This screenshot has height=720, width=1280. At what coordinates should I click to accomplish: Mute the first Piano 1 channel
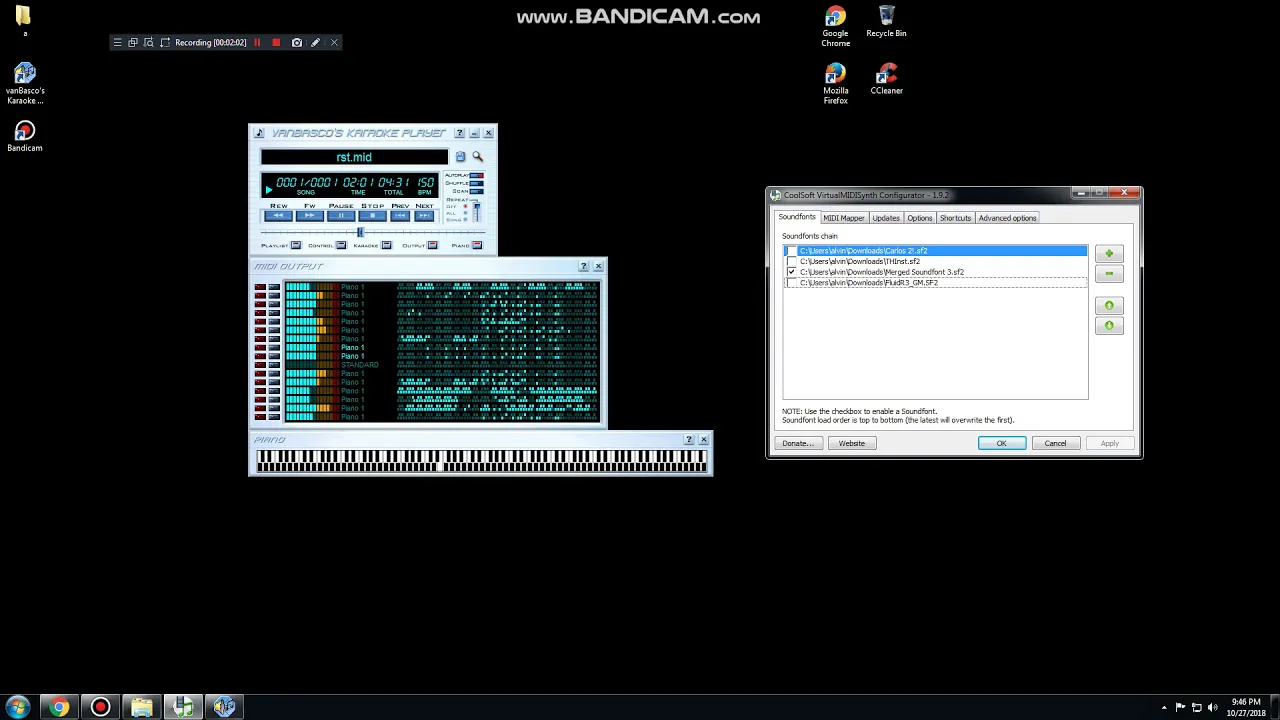pyautogui.click(x=260, y=287)
